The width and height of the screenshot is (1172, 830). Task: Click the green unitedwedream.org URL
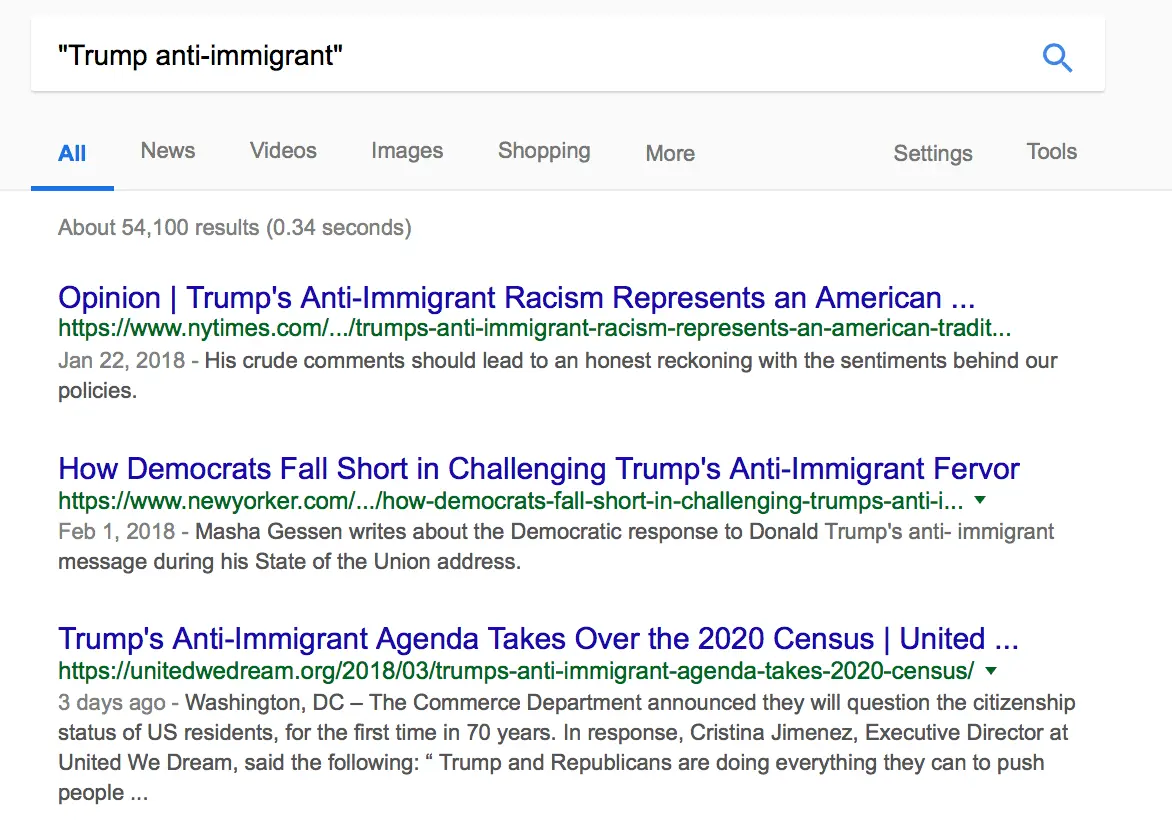click(516, 669)
